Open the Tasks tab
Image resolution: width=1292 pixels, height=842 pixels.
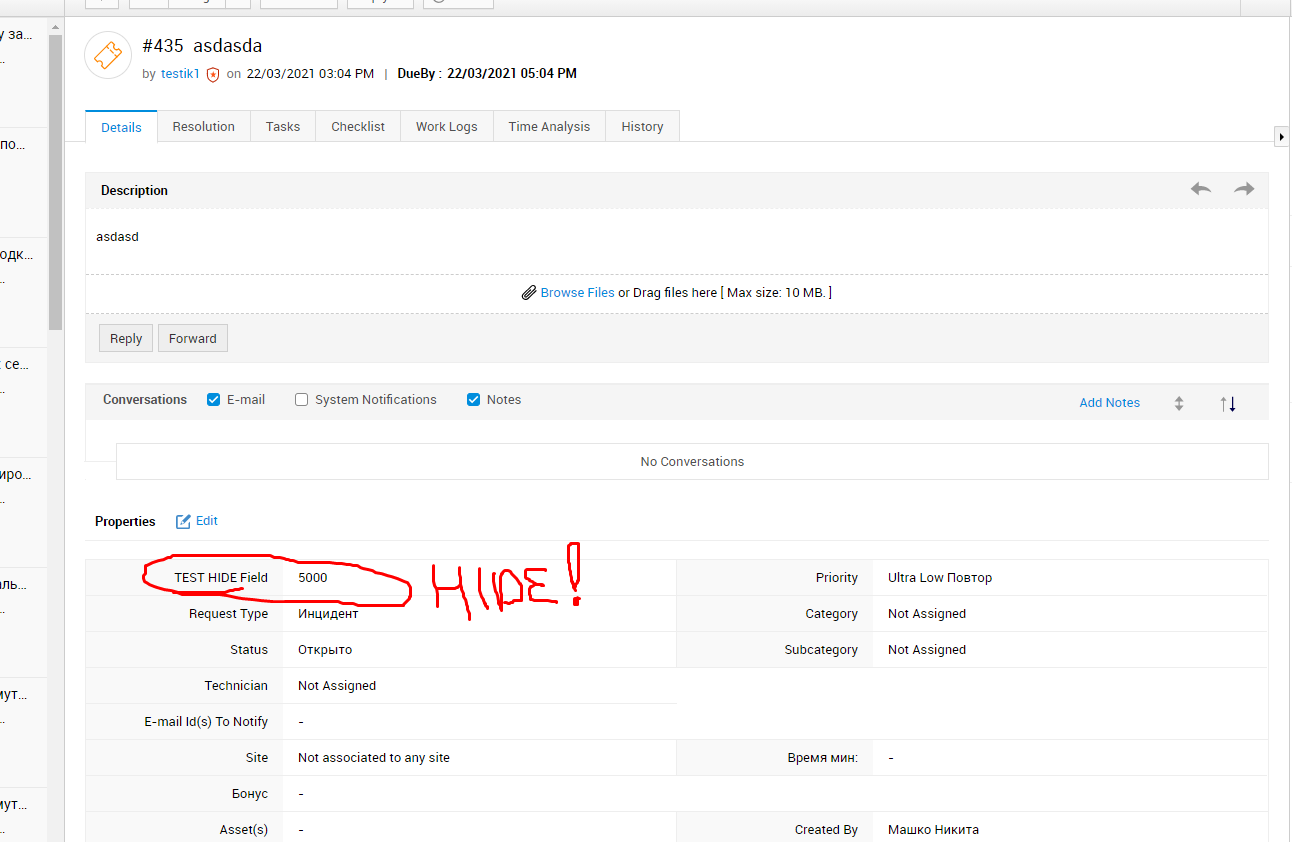[283, 127]
